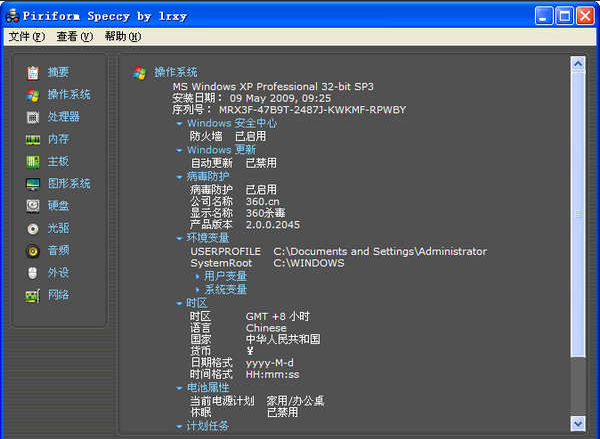Screen dimensions: 600x439
Task: Collapse the 时区 section
Action: click(x=179, y=303)
